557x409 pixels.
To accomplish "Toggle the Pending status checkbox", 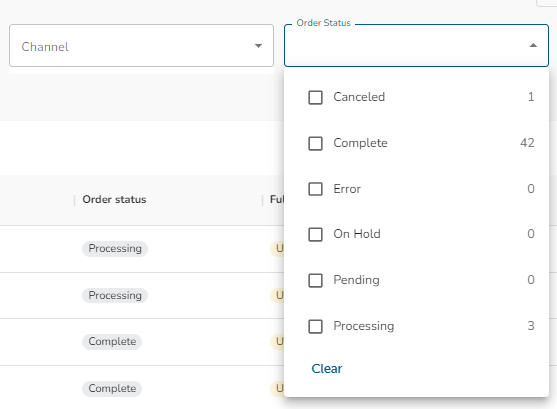I will (315, 280).
